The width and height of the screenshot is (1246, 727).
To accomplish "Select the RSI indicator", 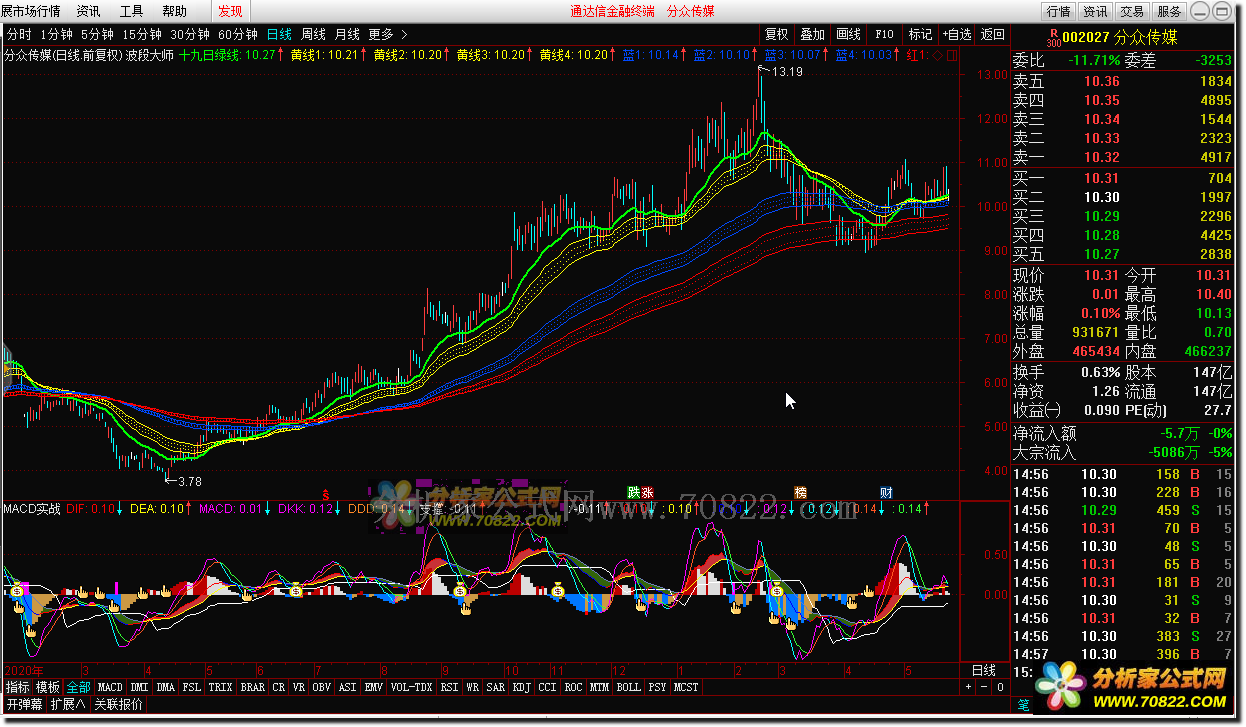I will pos(449,687).
